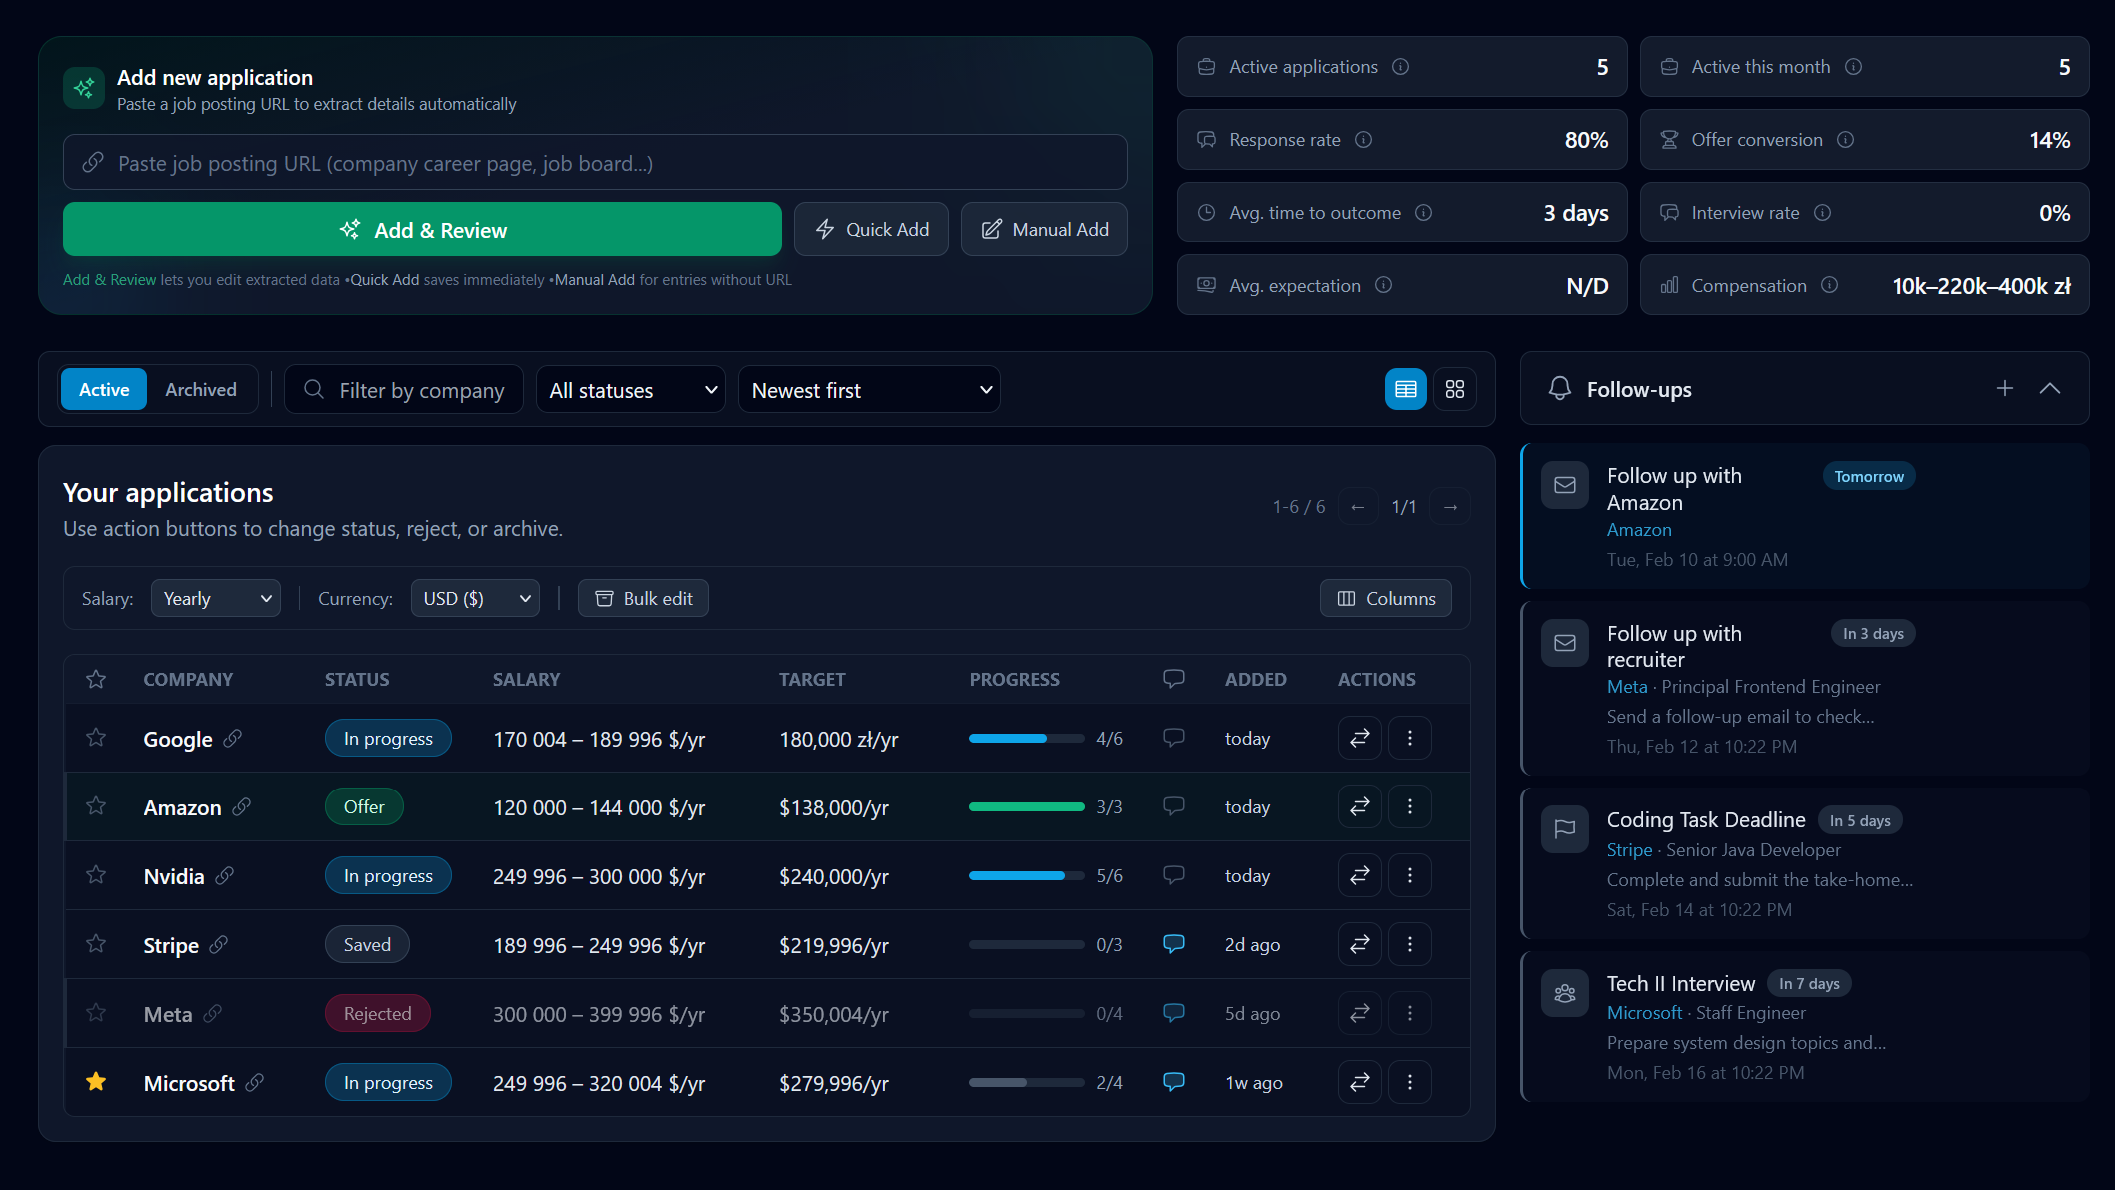This screenshot has height=1190, width=2115.
Task: Click the bell icon next to Follow-ups
Action: coord(1560,389)
